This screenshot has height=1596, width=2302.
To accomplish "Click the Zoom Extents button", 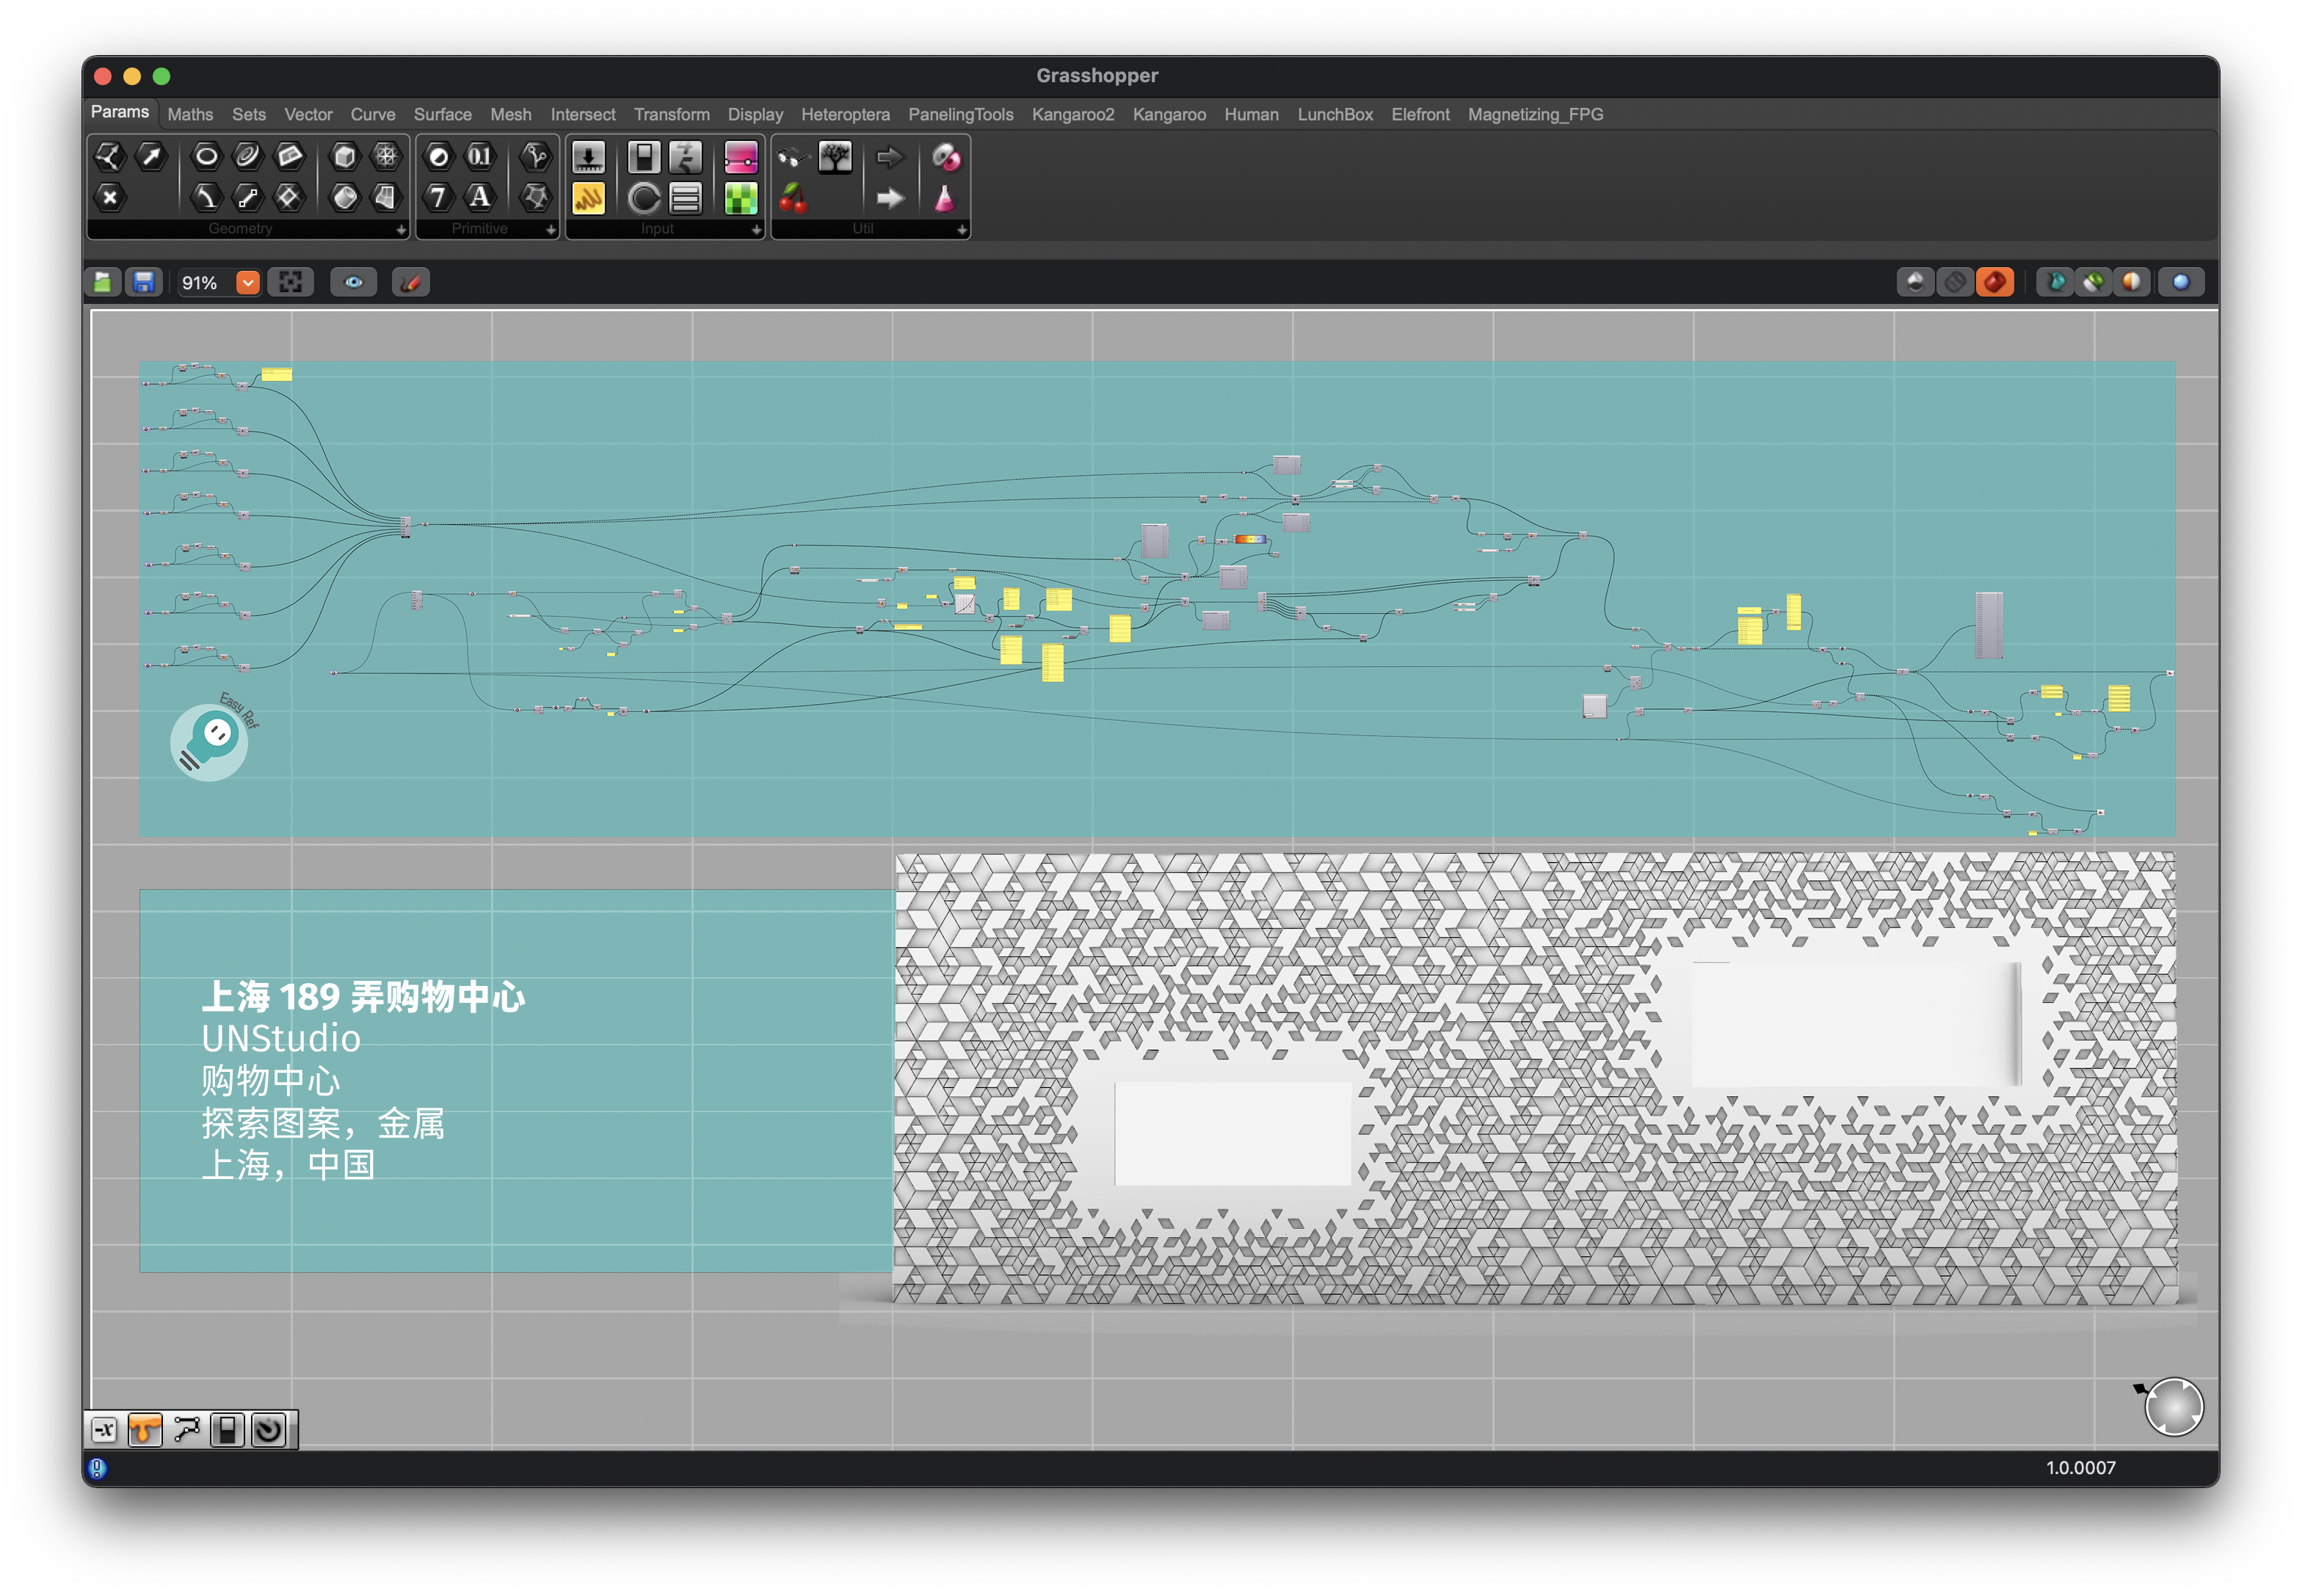I will pos(290,283).
